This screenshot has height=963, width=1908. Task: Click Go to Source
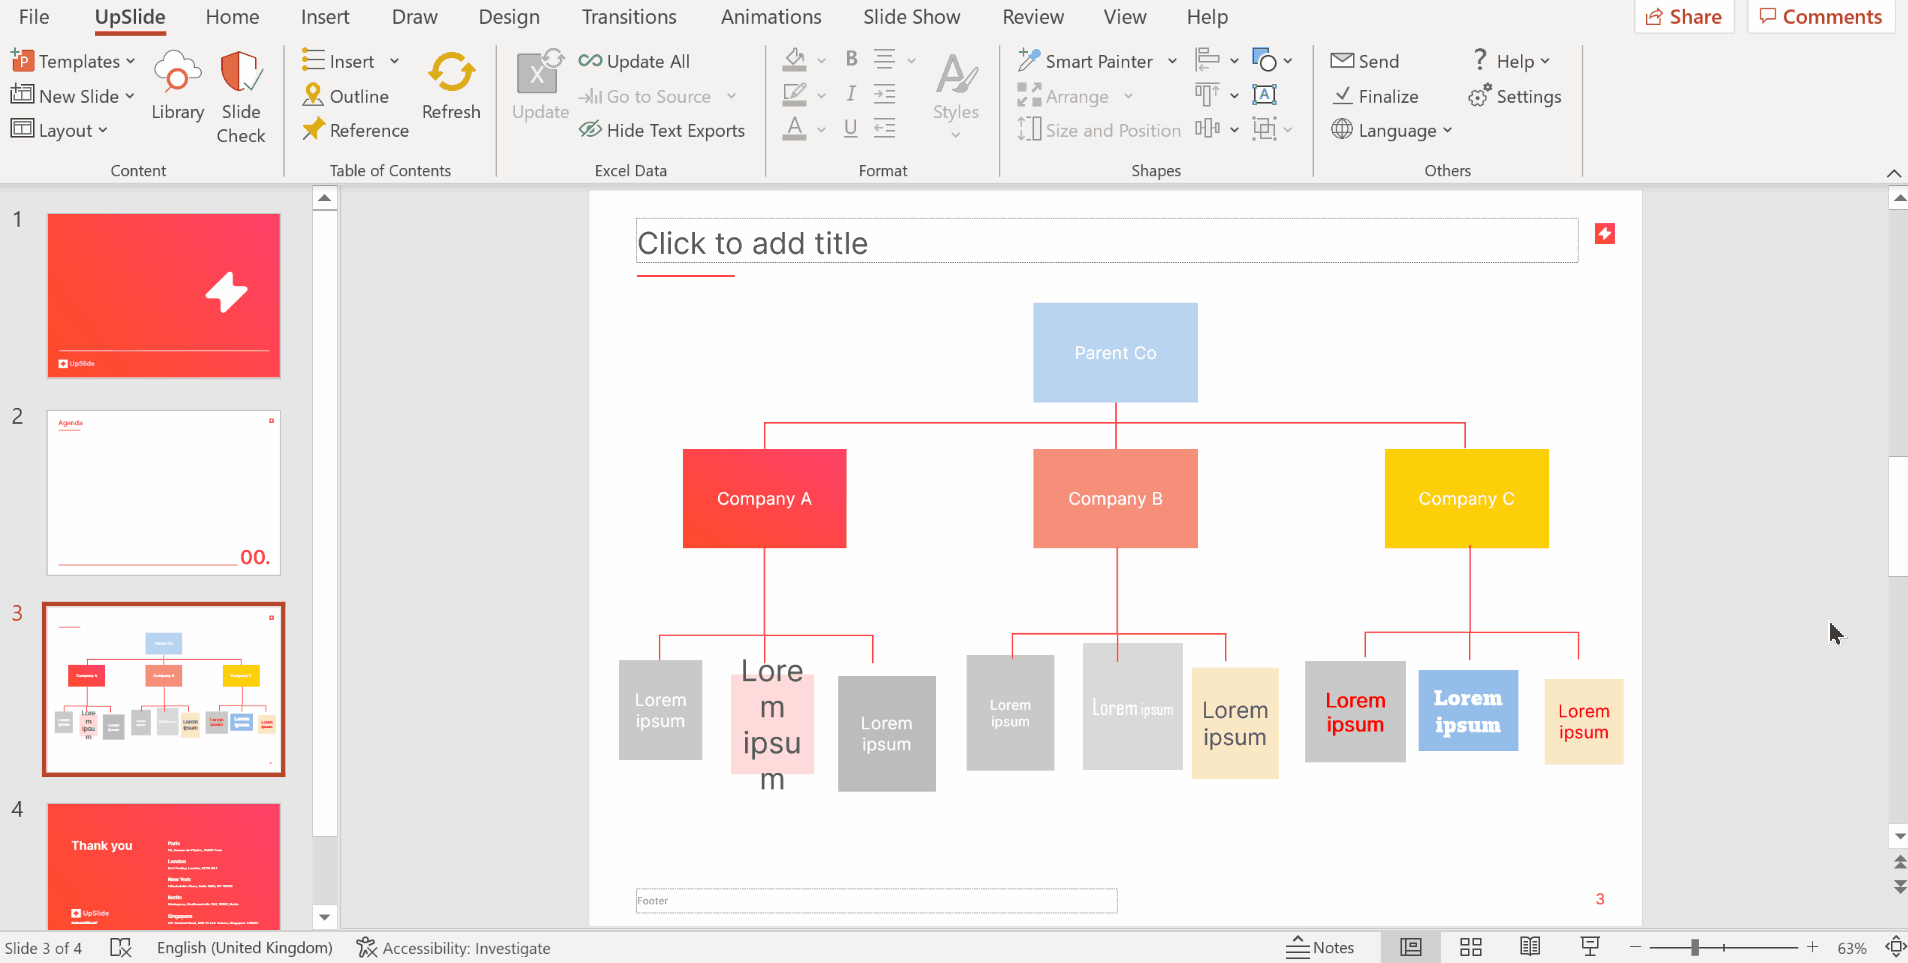[x=646, y=96]
